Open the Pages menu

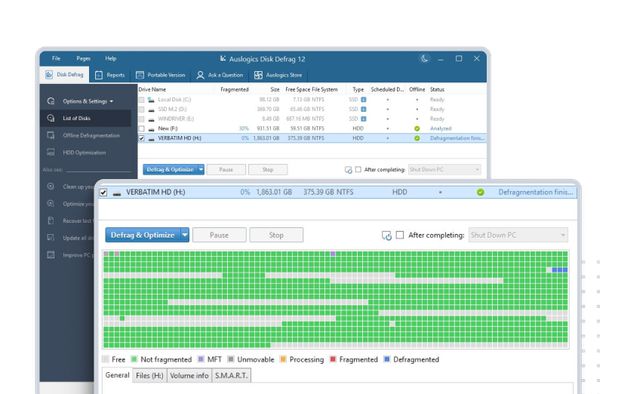83,58
